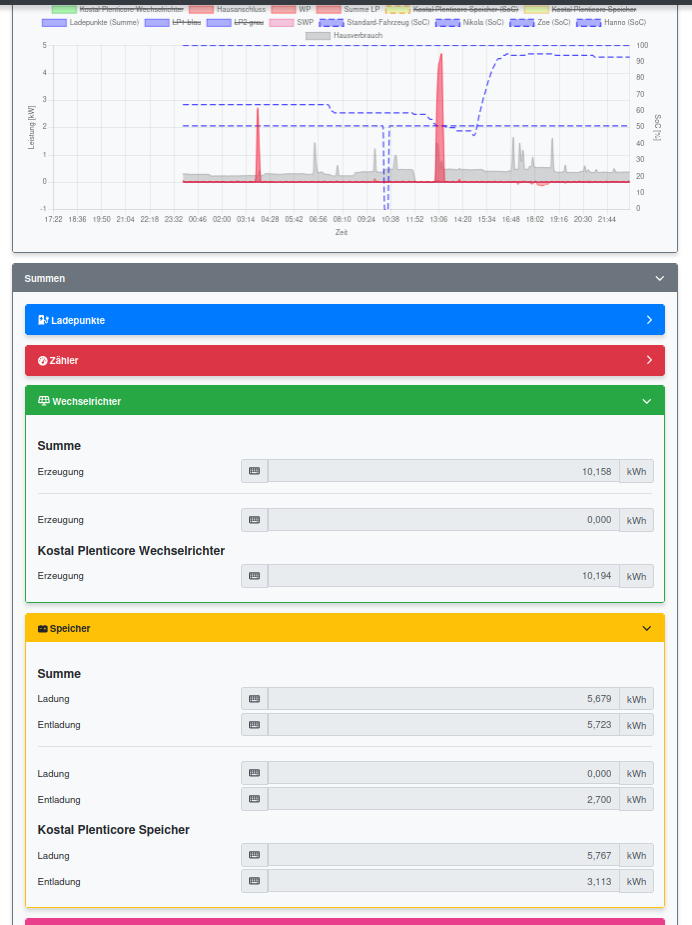The image size is (692, 925).
Task: Click the Summen header title
Action: [45, 278]
